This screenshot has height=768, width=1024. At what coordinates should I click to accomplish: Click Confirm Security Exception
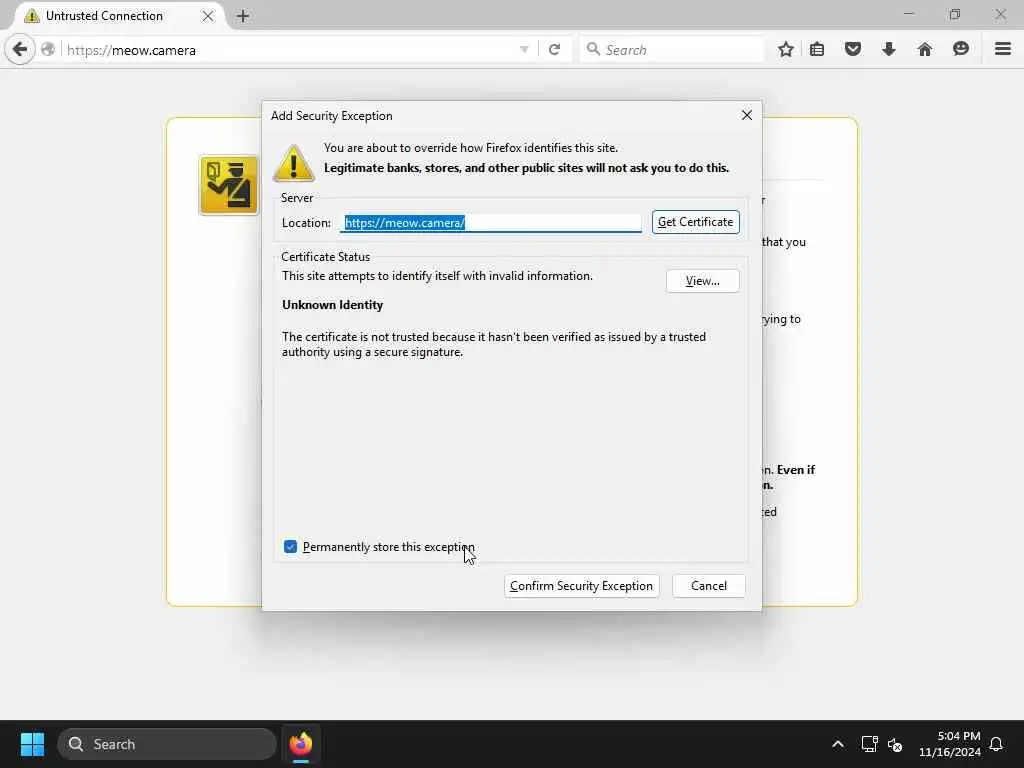(x=581, y=586)
